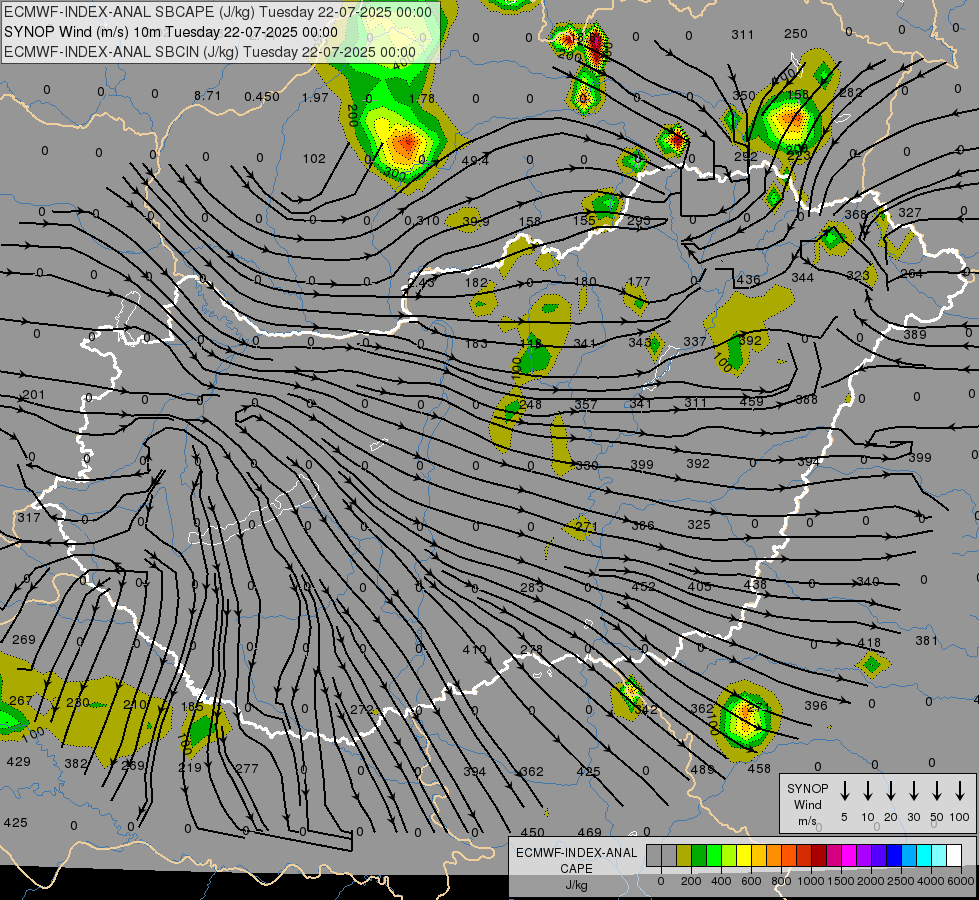This screenshot has height=900, width=979.
Task: Click the map value 458
Action: [x=759, y=769]
